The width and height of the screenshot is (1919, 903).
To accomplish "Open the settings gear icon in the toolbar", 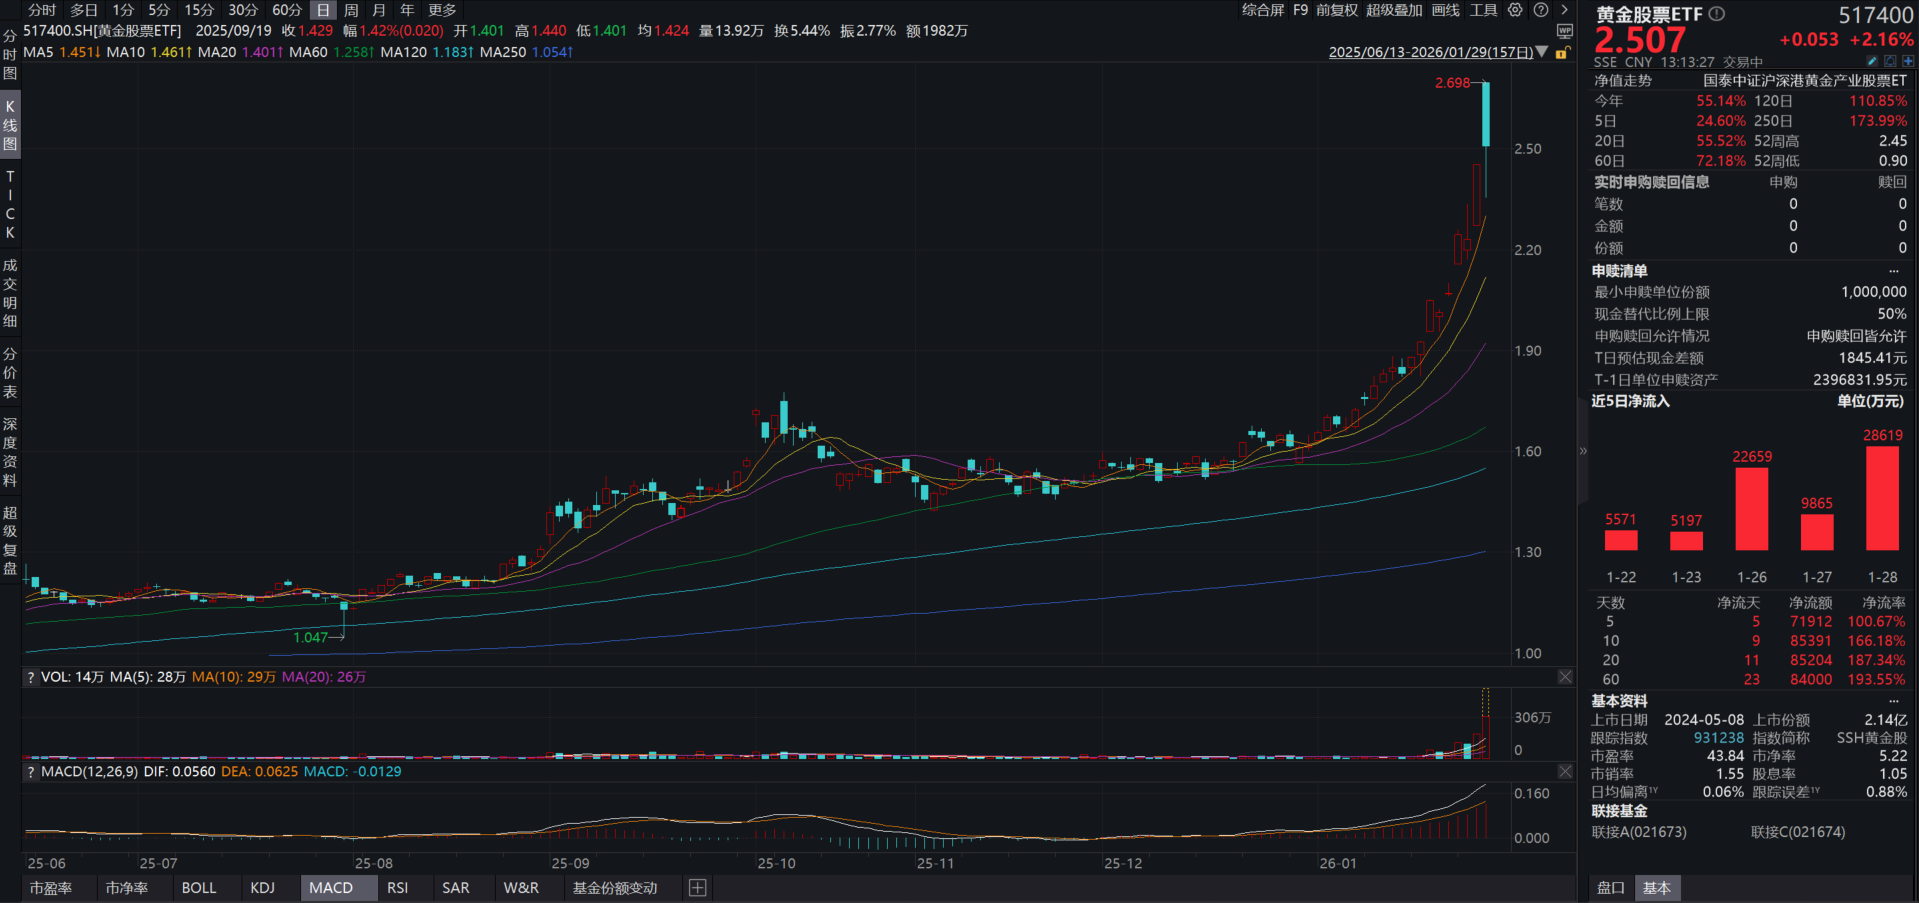I will pyautogui.click(x=1516, y=11).
